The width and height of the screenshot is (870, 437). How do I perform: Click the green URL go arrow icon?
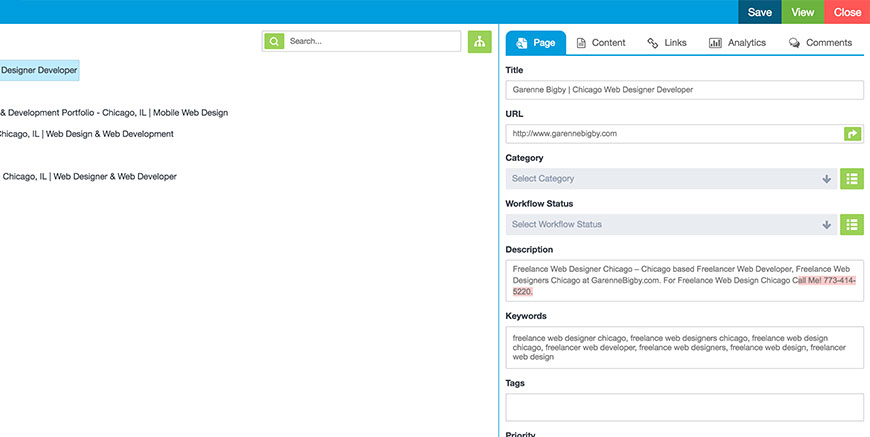[x=852, y=133]
